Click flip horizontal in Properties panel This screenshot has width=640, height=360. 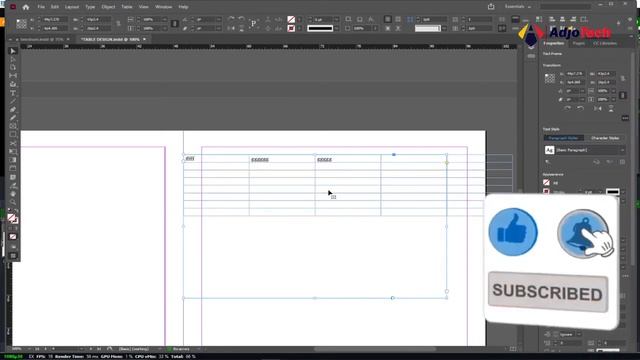[598, 109]
